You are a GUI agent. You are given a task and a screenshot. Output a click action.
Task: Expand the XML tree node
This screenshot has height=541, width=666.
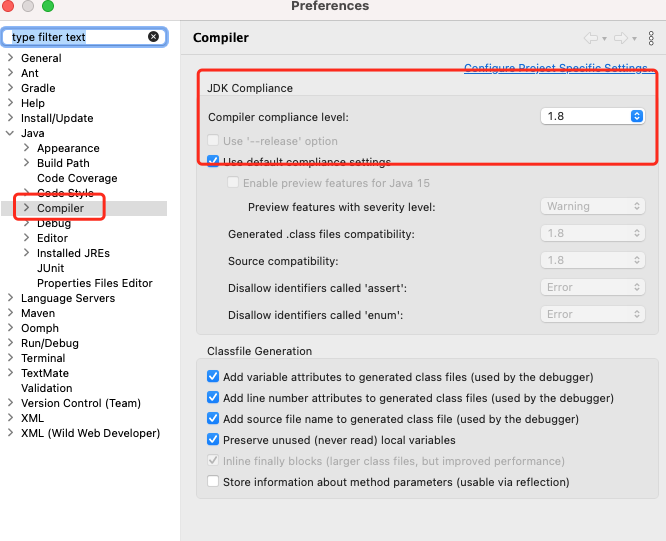pos(11,417)
